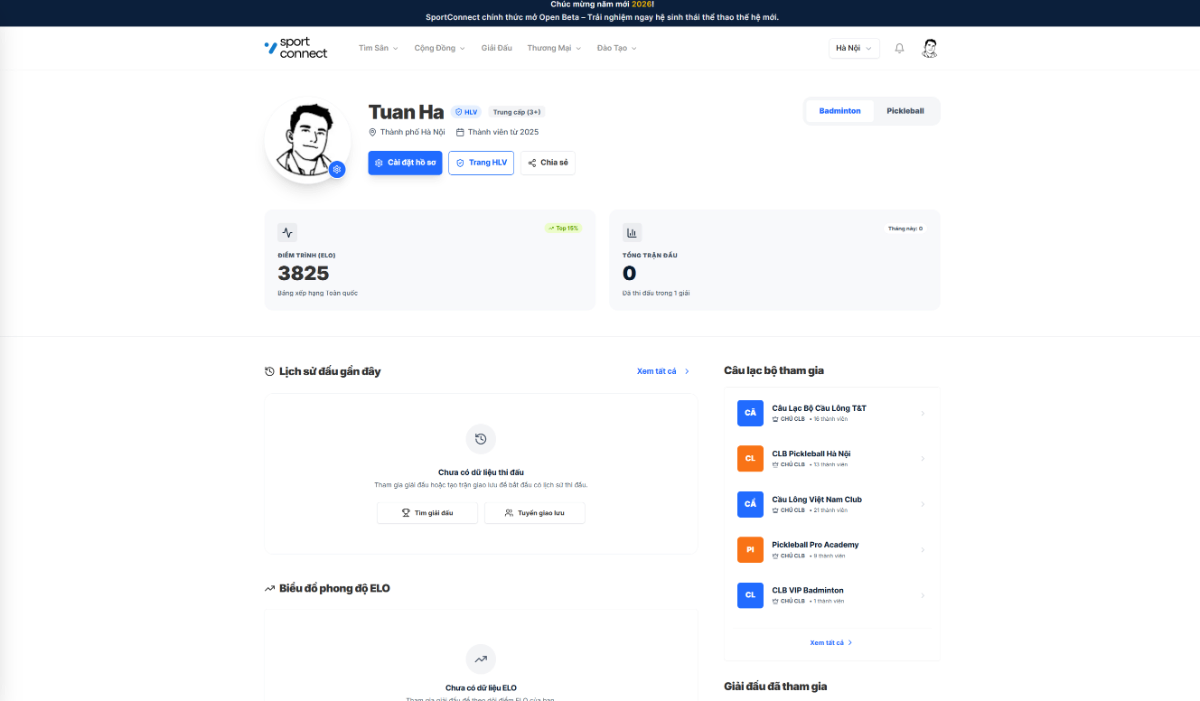
Task: Click the total matches bar chart icon
Action: 632,233
